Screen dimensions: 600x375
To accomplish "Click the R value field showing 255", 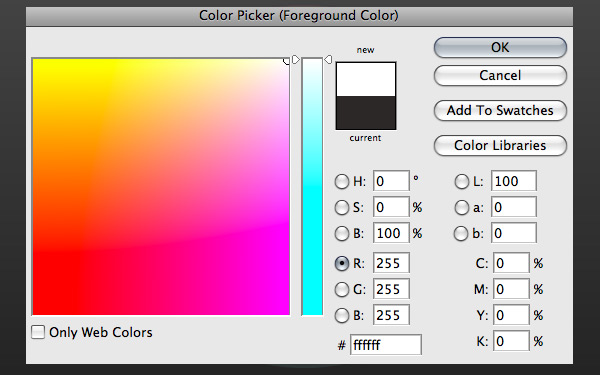I will pos(391,263).
